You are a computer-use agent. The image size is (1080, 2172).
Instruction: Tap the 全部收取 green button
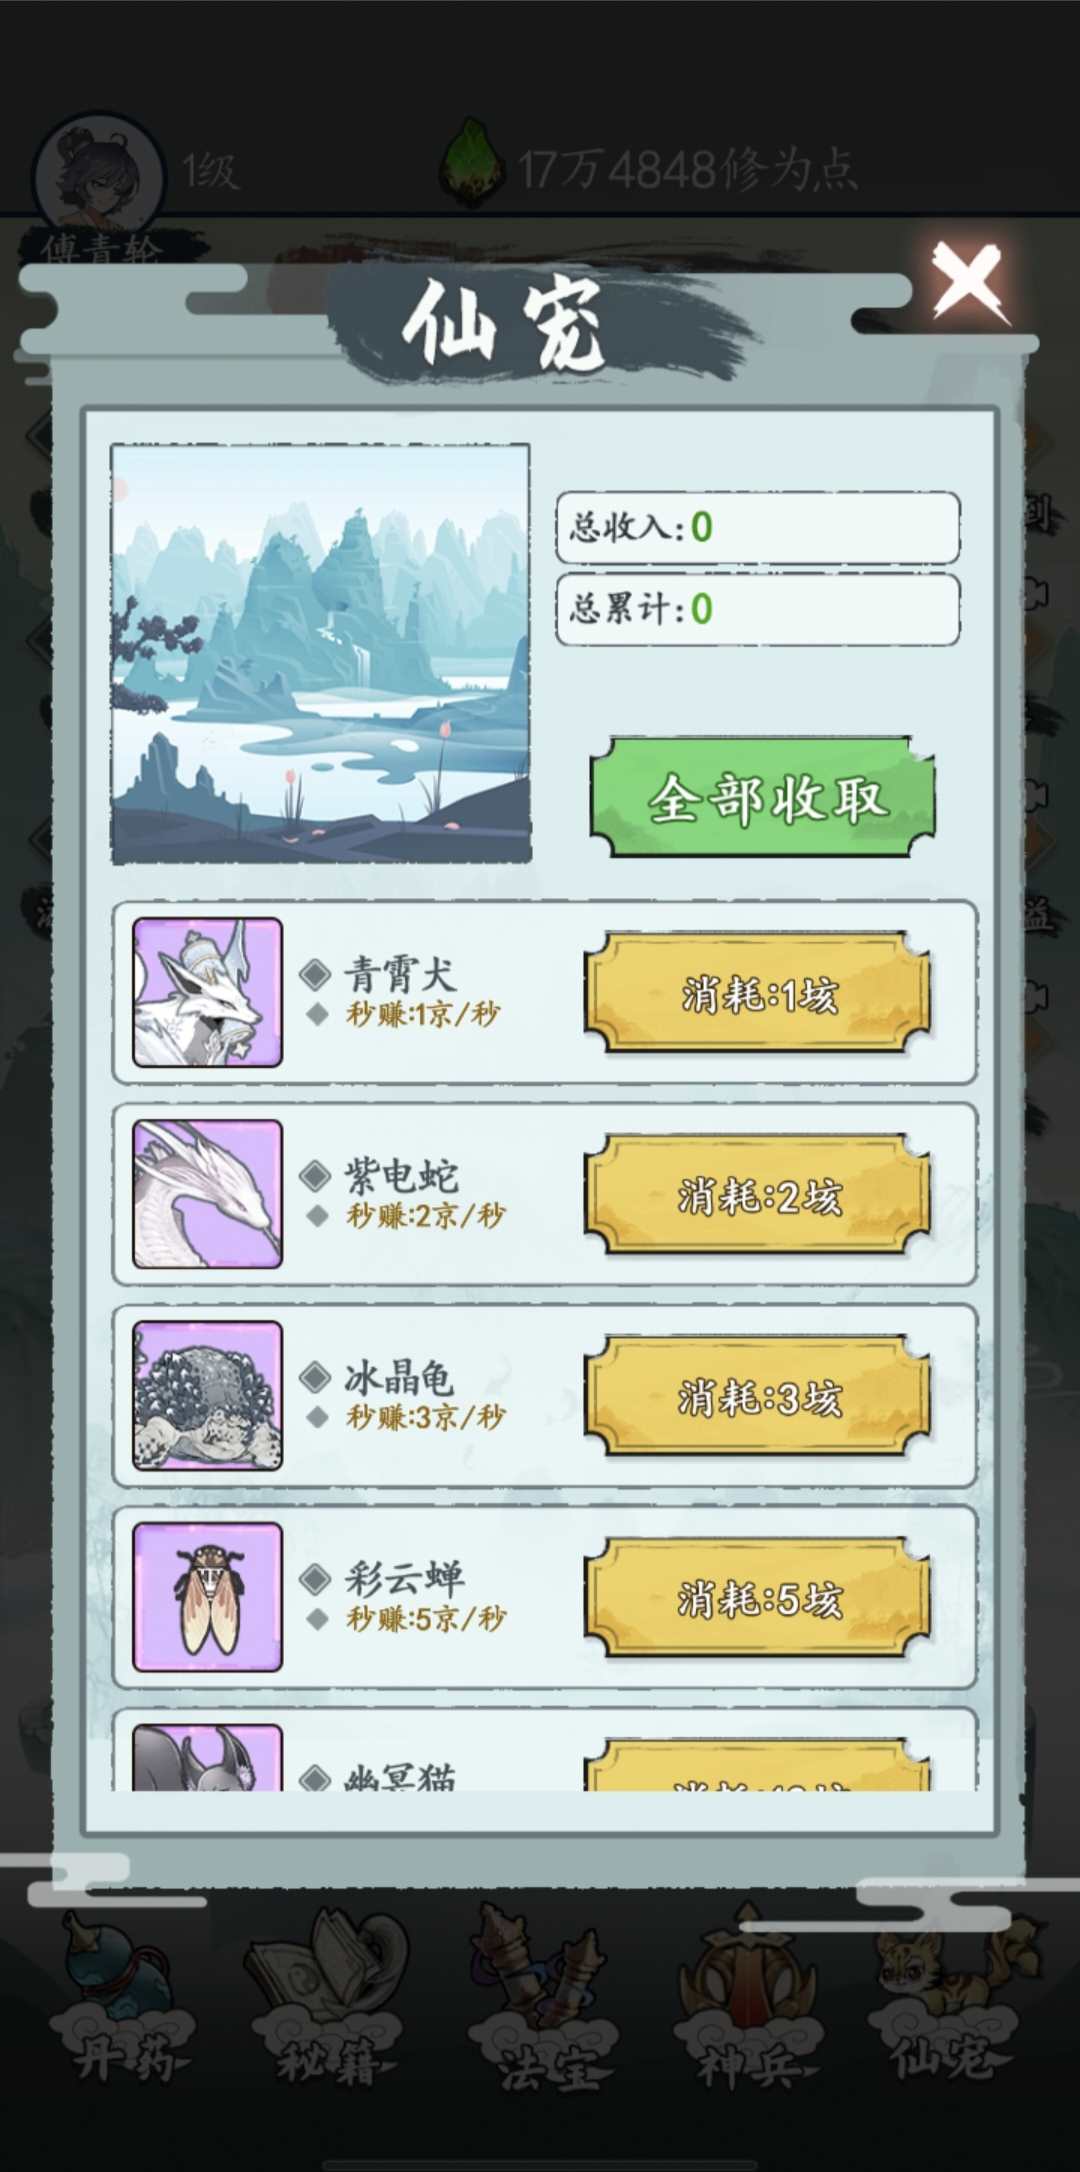[x=762, y=798]
